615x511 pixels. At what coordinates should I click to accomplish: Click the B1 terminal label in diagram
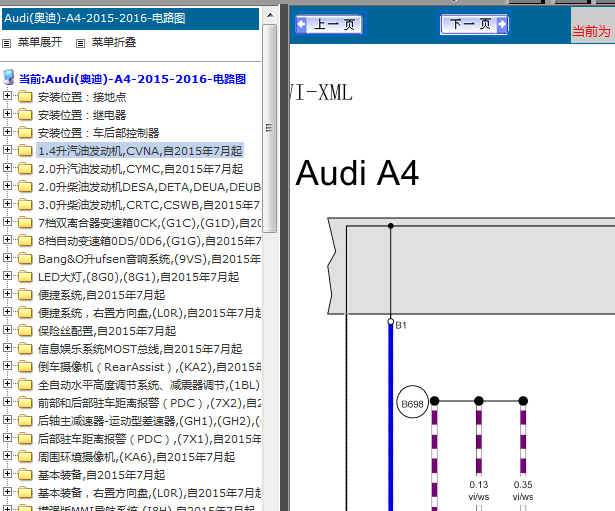tap(401, 325)
